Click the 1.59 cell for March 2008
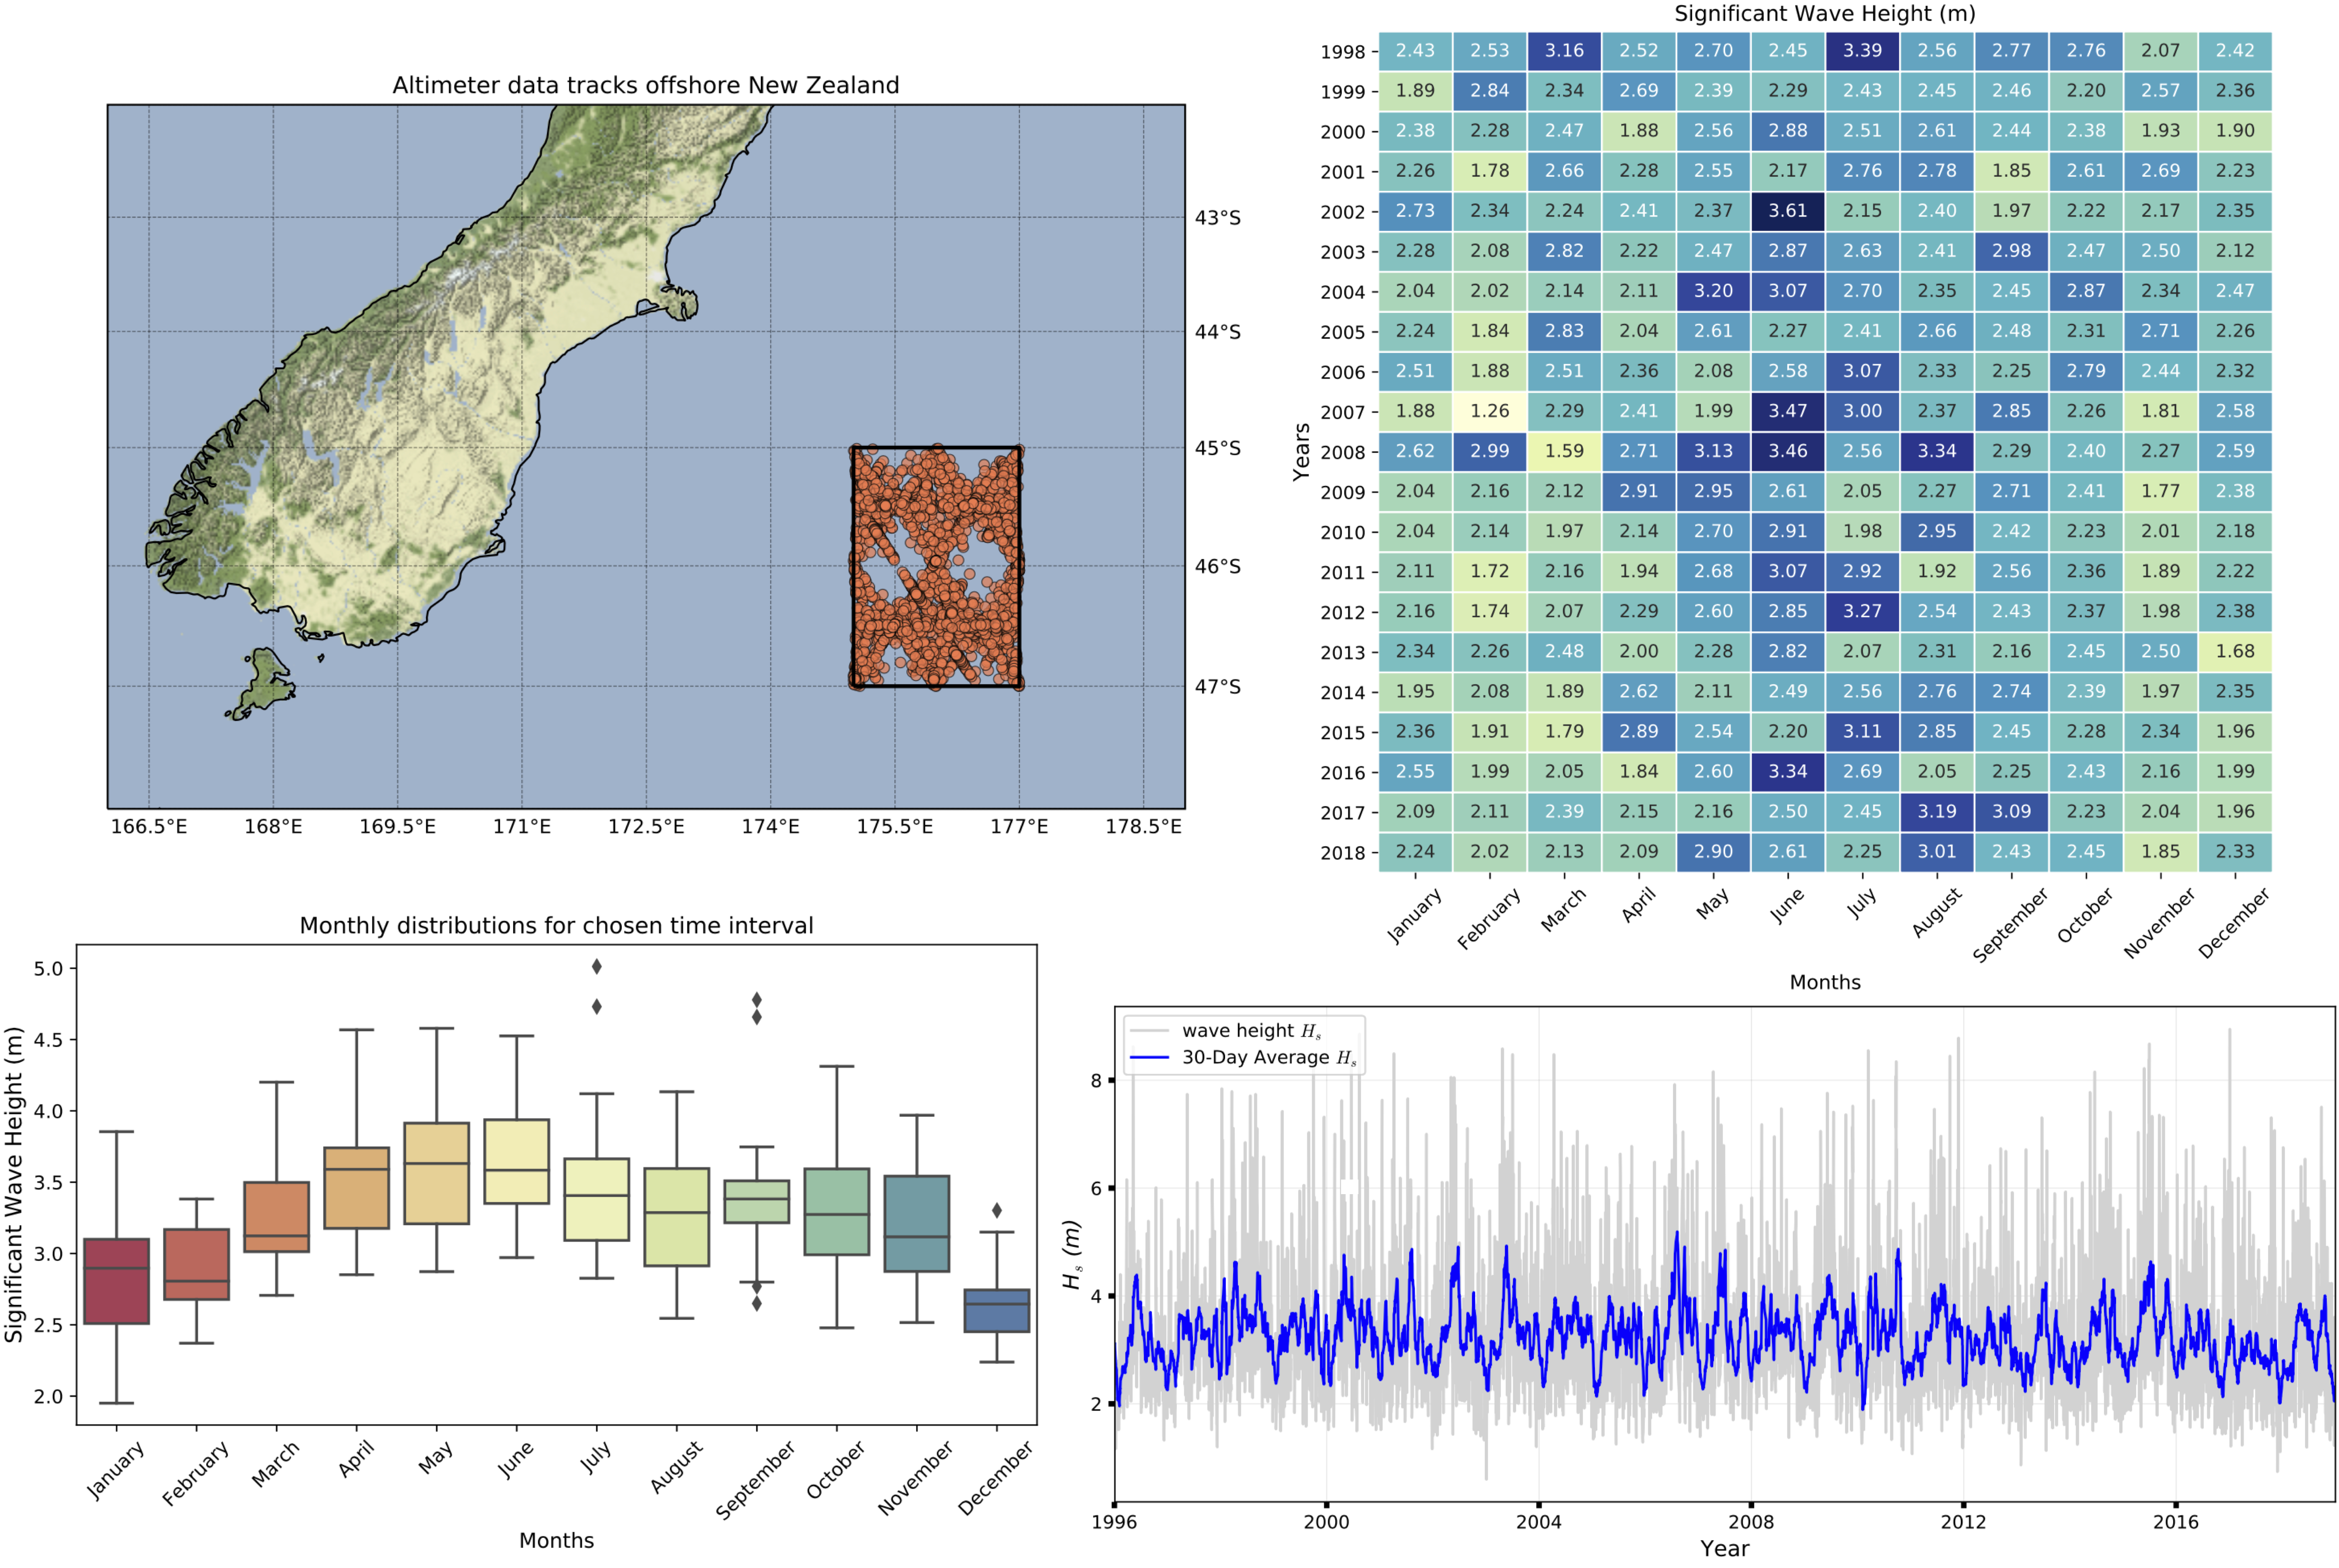This screenshot has width=2339, height=1568. click(x=1564, y=451)
